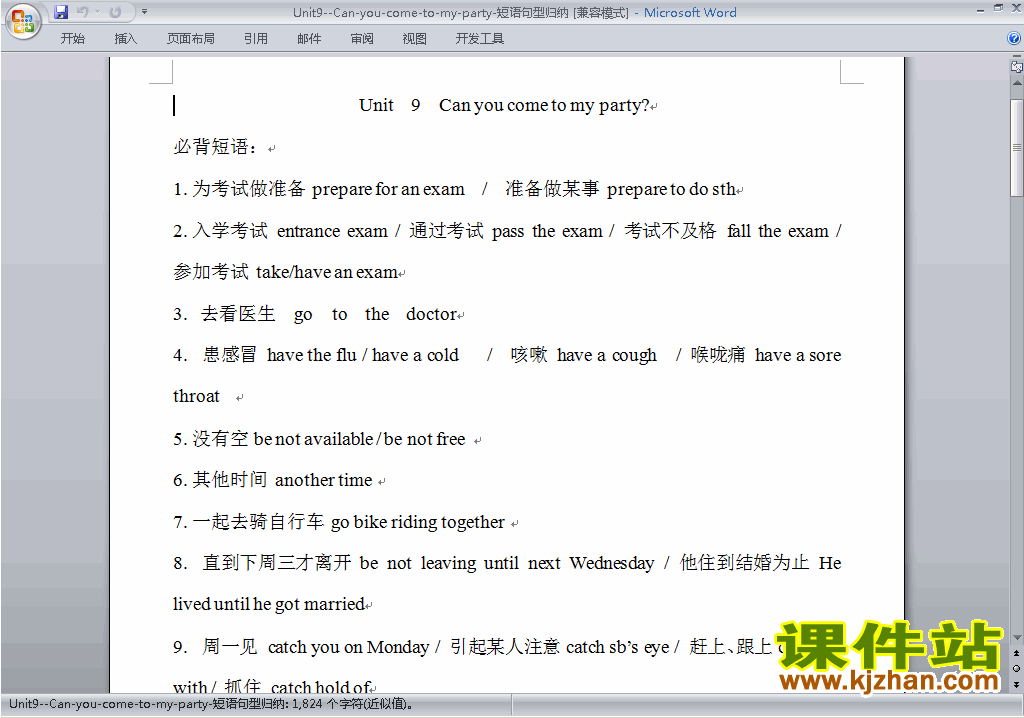Image resolution: width=1024 pixels, height=718 pixels.
Task: Click the Chinese text '其他时间'
Action: 230,480
